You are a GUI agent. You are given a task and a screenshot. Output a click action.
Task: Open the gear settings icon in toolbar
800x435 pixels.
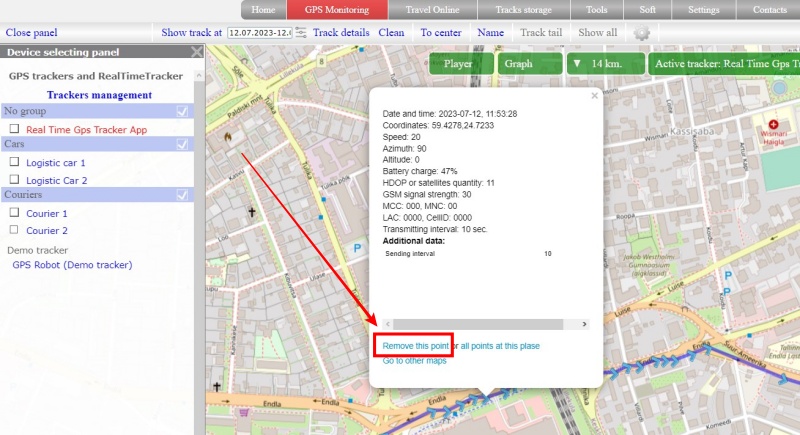pos(641,33)
